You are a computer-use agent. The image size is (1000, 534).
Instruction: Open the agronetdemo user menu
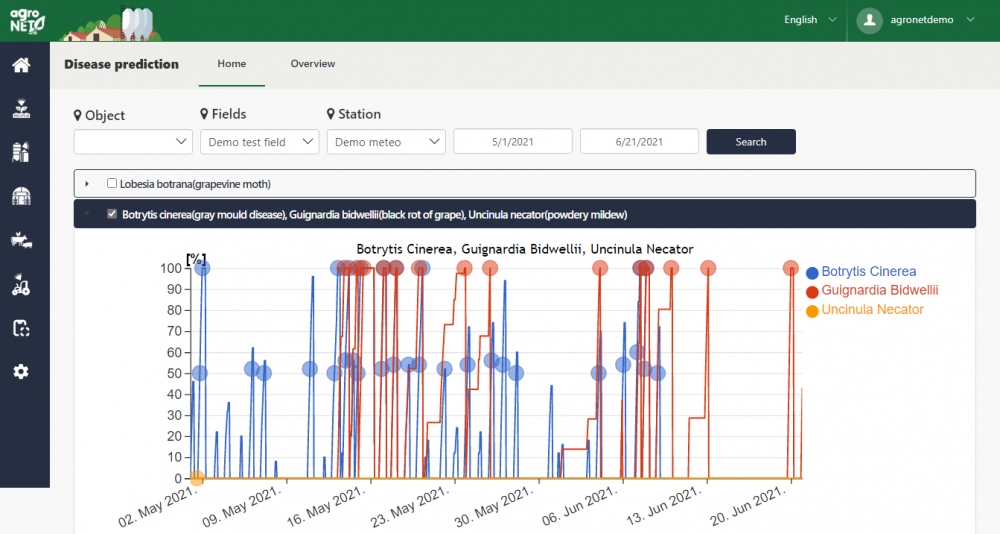[x=920, y=20]
